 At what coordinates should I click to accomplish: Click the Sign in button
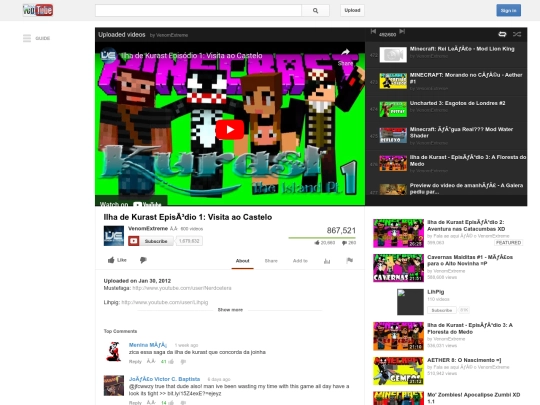pyautogui.click(x=508, y=10)
